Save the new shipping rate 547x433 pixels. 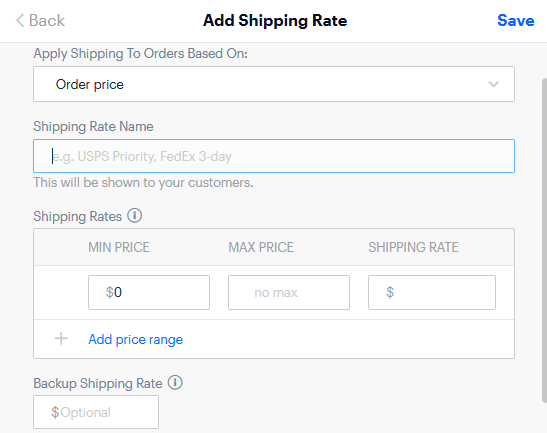coord(516,20)
